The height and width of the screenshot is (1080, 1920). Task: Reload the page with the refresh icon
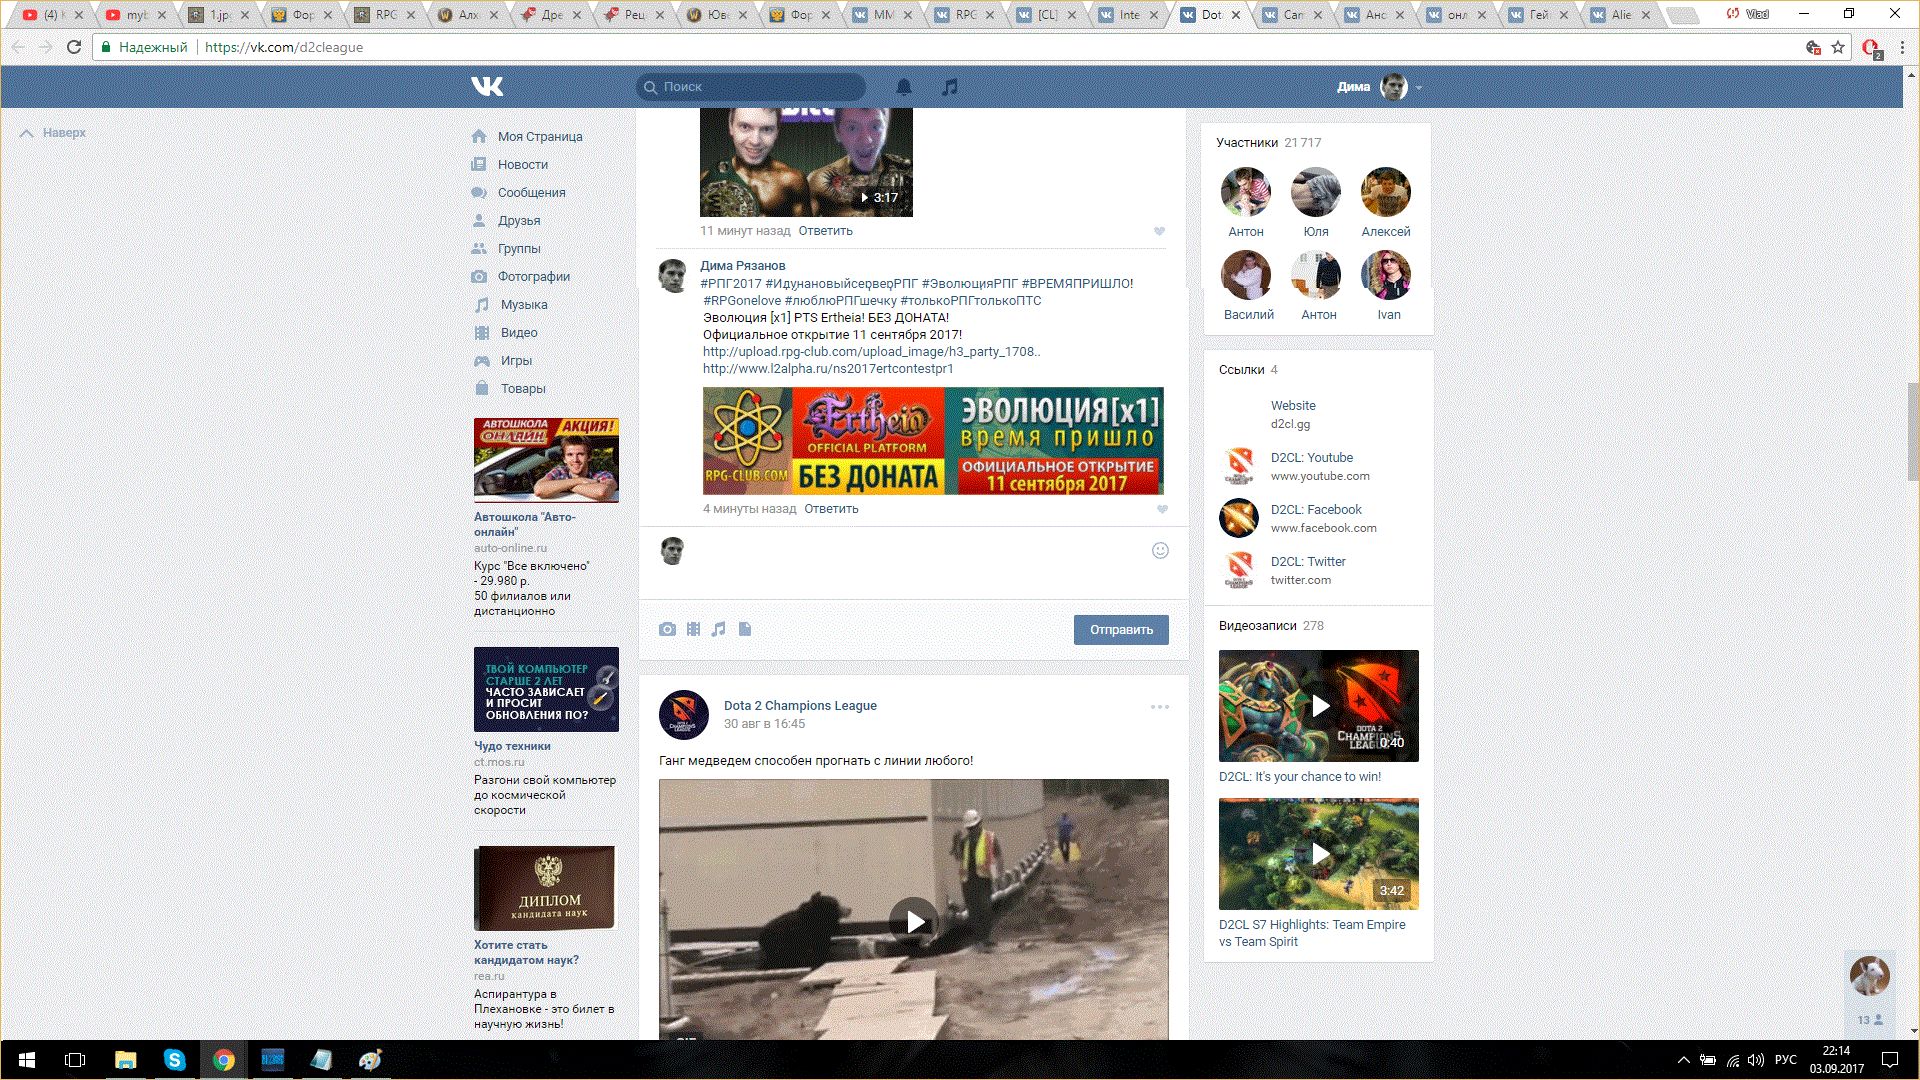(x=74, y=47)
